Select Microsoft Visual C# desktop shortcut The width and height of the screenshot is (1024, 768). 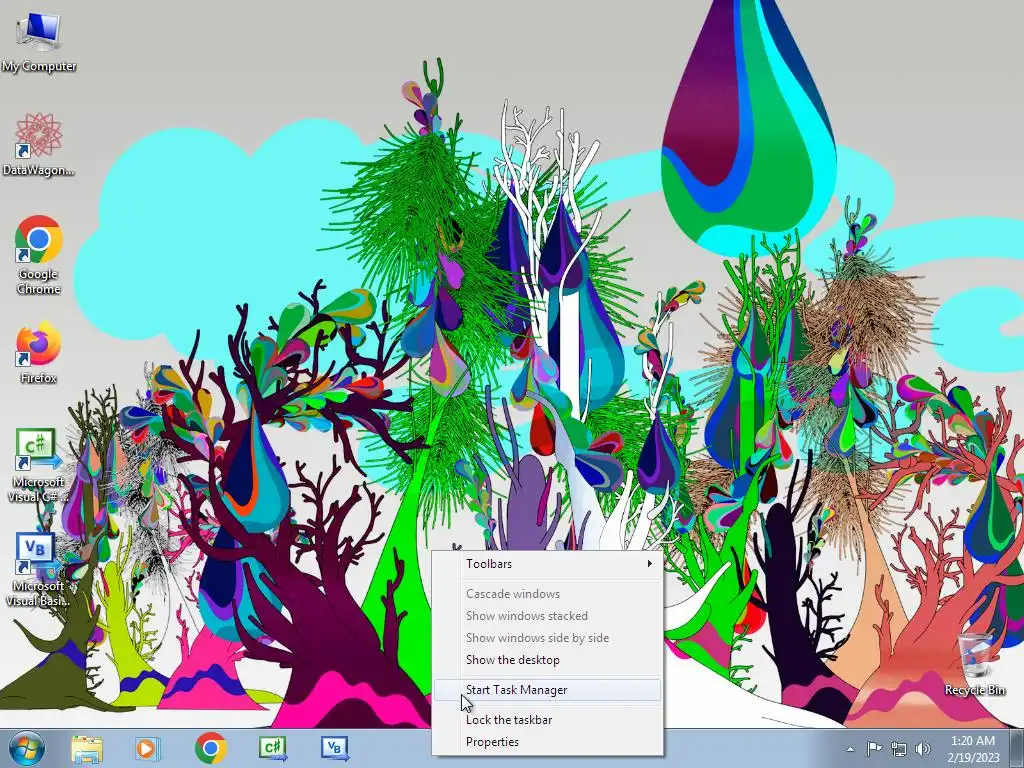point(39,465)
